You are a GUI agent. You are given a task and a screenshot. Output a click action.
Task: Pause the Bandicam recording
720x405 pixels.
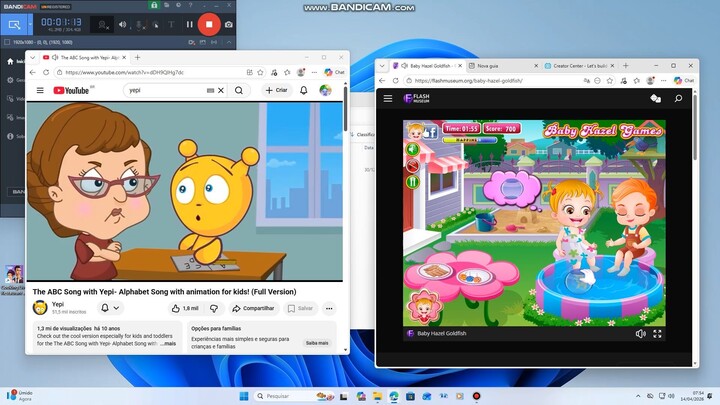point(188,23)
